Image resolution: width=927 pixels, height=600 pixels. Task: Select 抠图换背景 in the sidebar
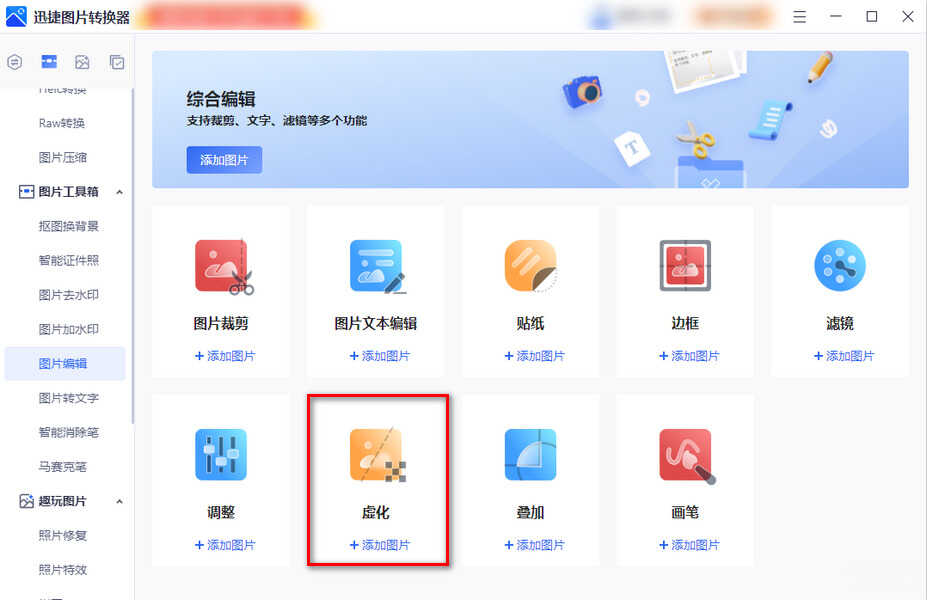[69, 226]
